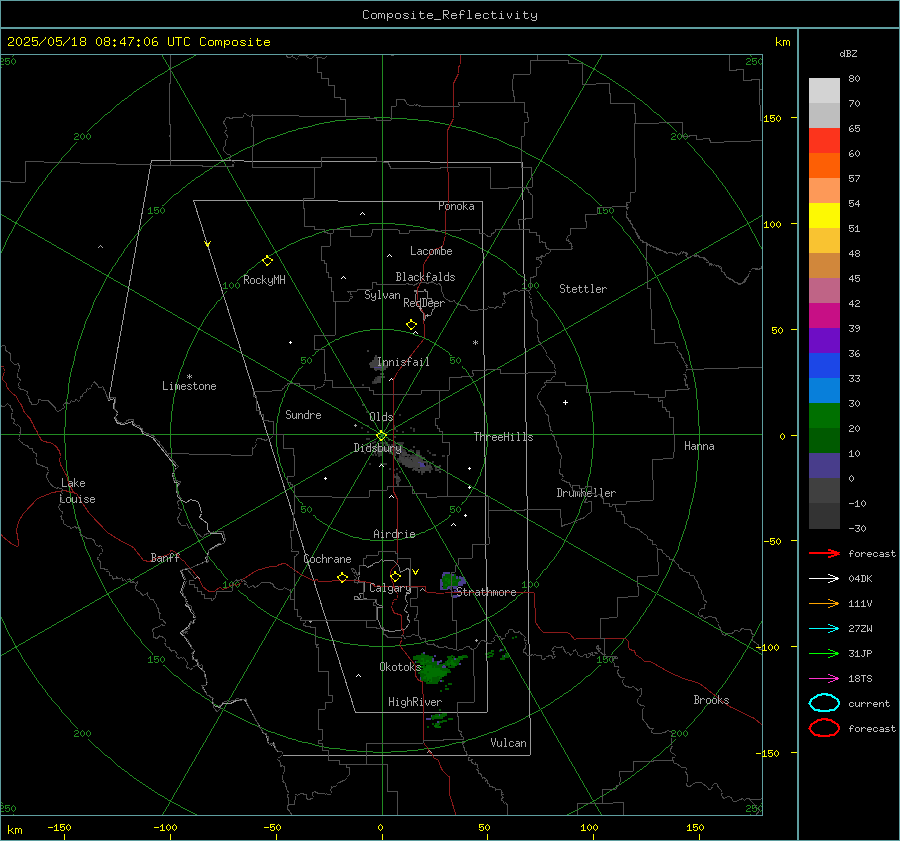This screenshot has height=841, width=900.
Task: Click the Brooks label
Action: point(711,700)
